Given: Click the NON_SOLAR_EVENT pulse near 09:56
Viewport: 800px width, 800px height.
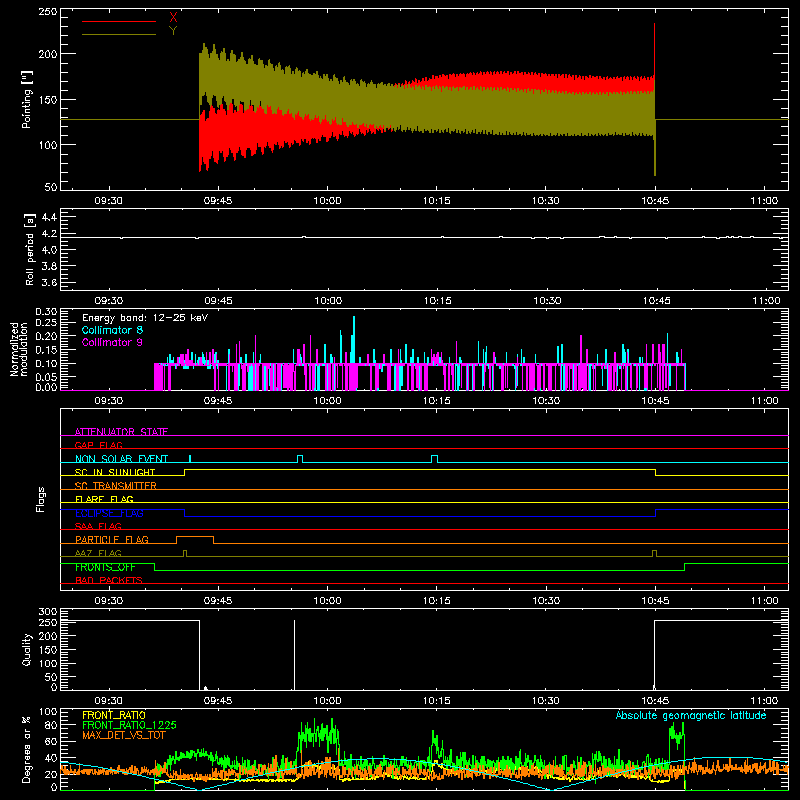Looking at the screenshot, I should click(x=300, y=459).
